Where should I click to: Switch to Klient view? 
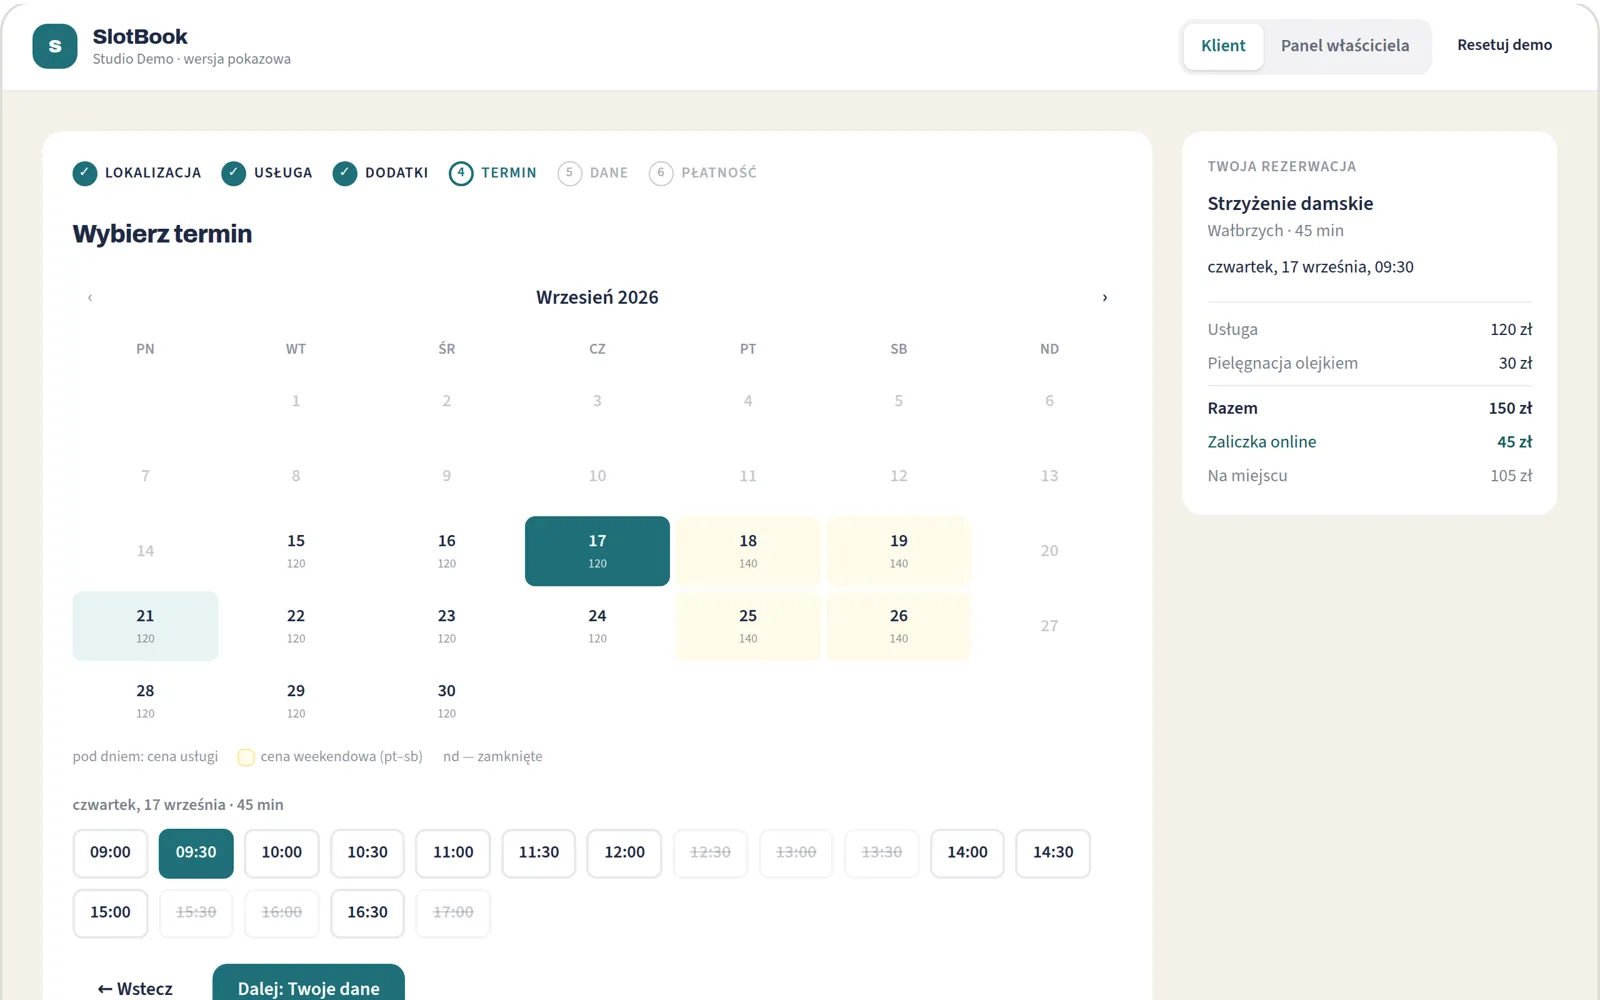(1223, 46)
